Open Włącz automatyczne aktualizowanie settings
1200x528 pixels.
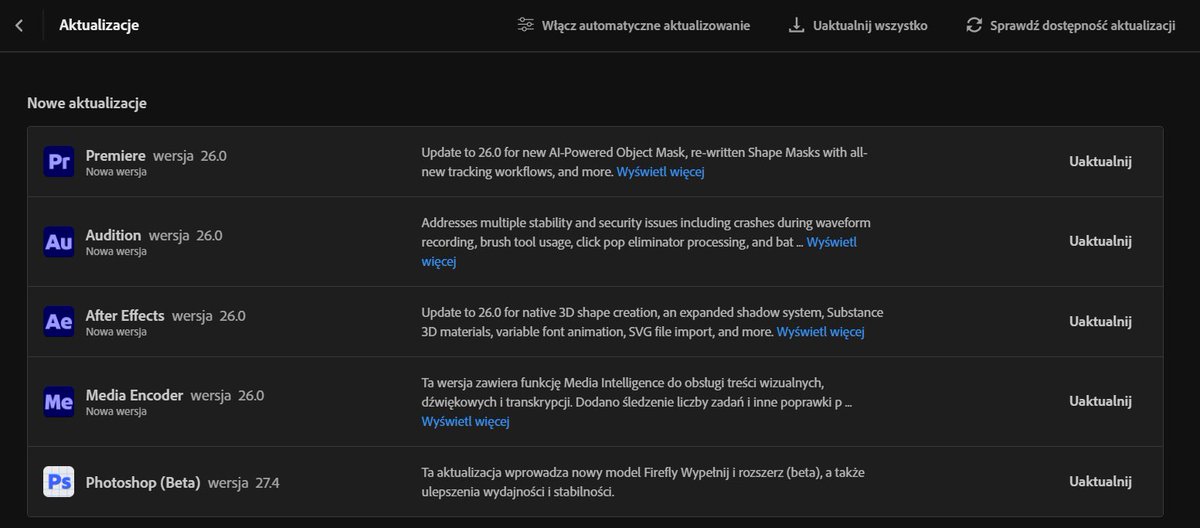[633, 25]
